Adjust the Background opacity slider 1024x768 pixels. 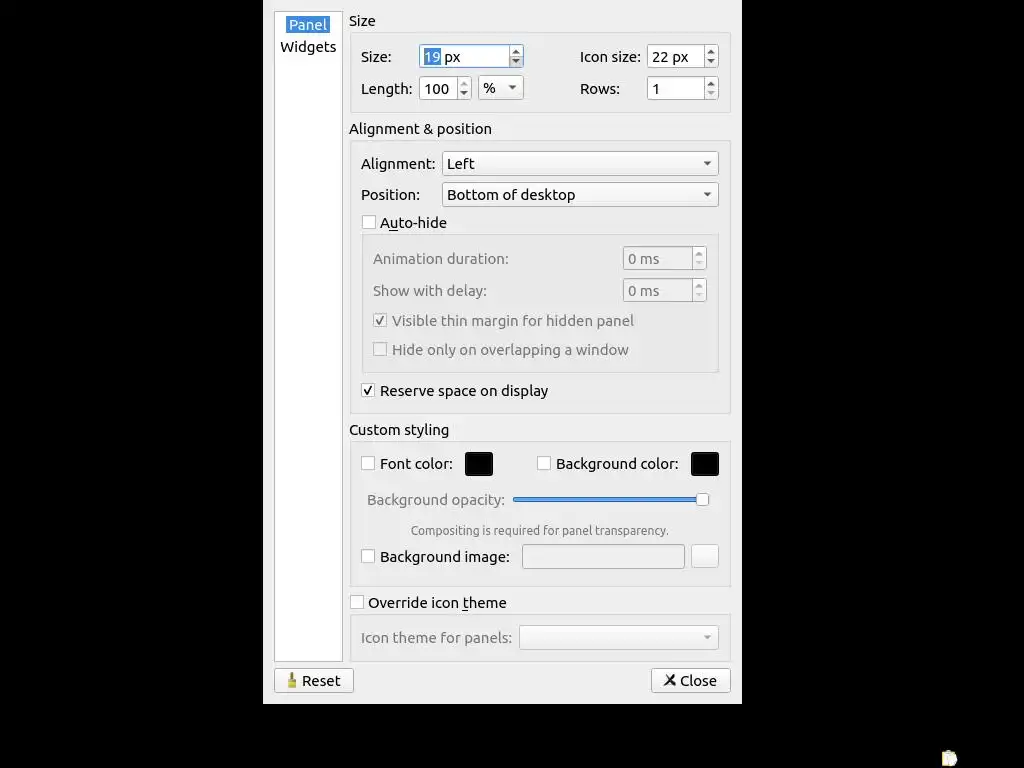[611, 500]
